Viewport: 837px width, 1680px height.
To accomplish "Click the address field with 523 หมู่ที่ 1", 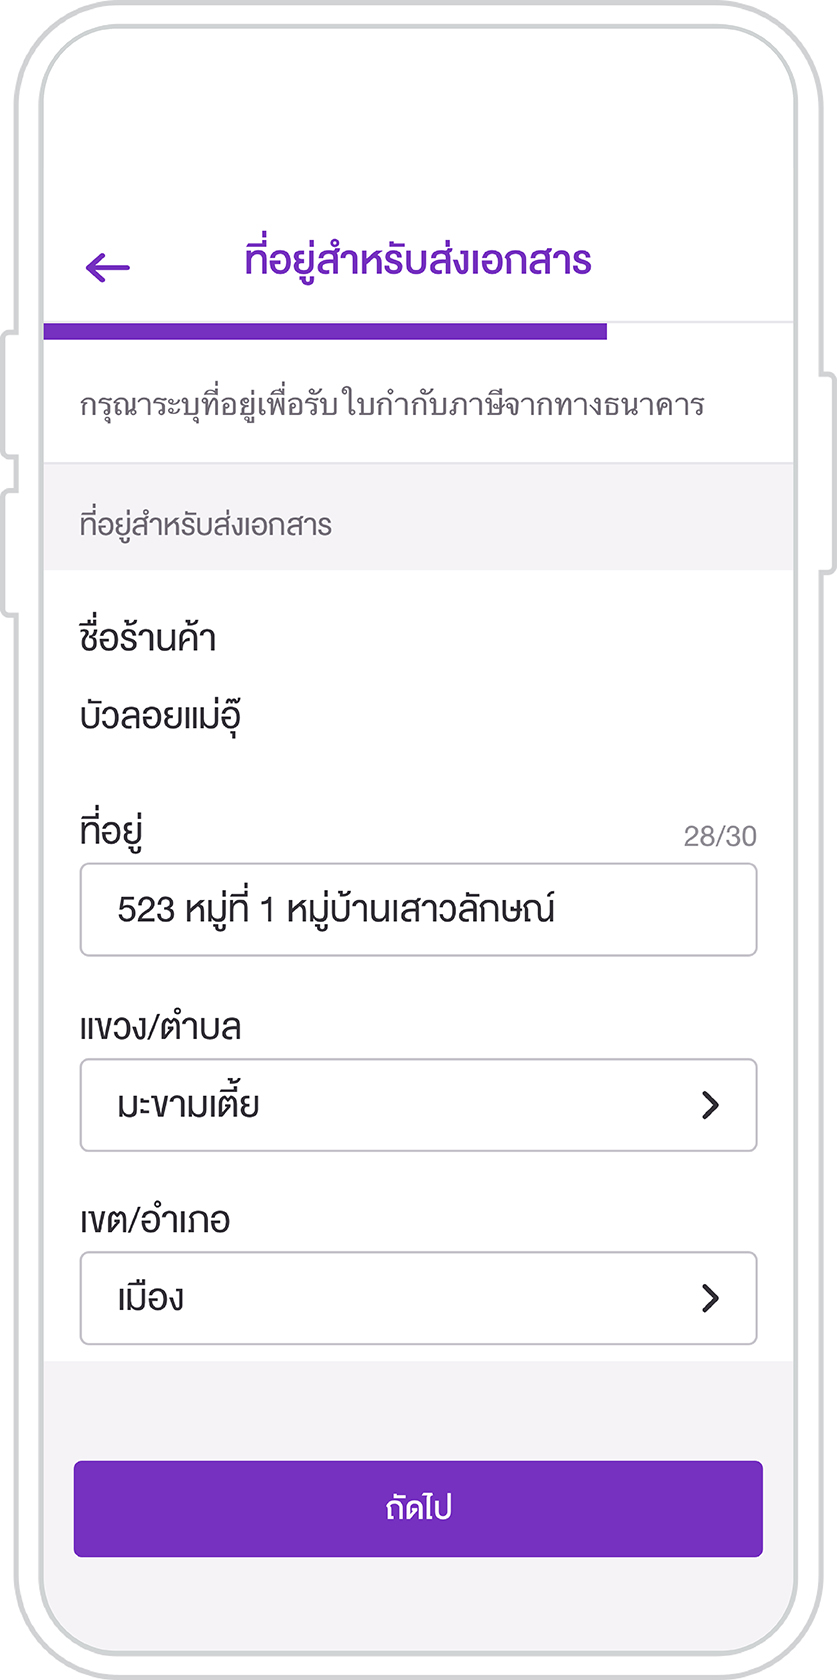I will coord(418,910).
